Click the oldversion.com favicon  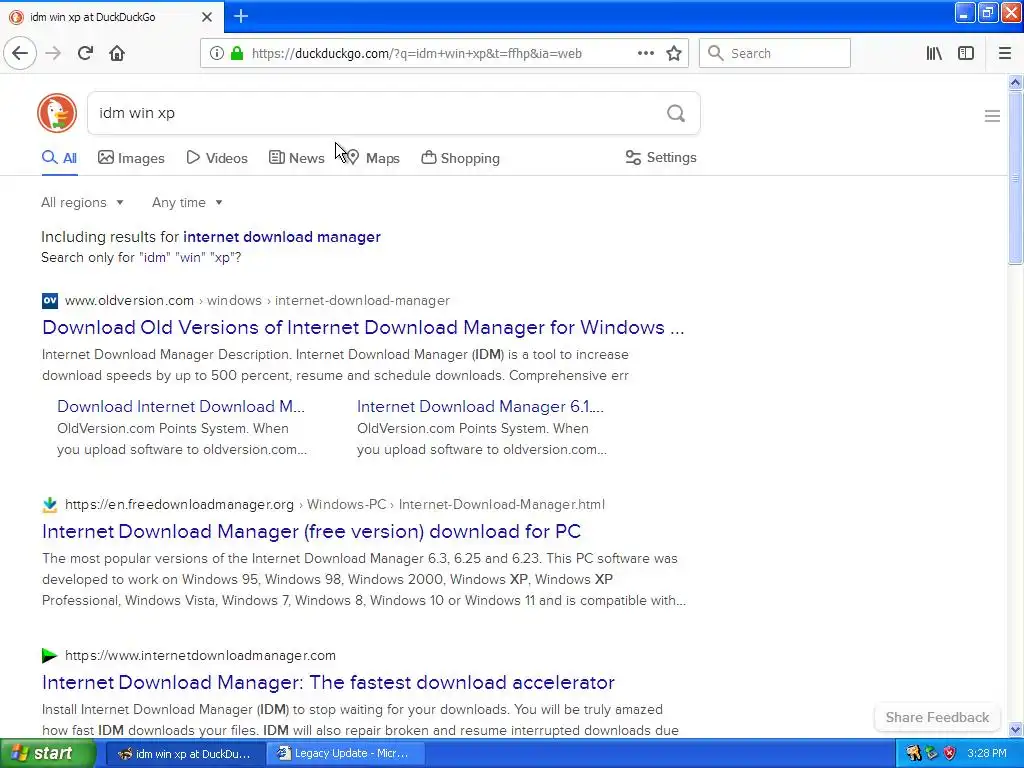click(x=50, y=300)
